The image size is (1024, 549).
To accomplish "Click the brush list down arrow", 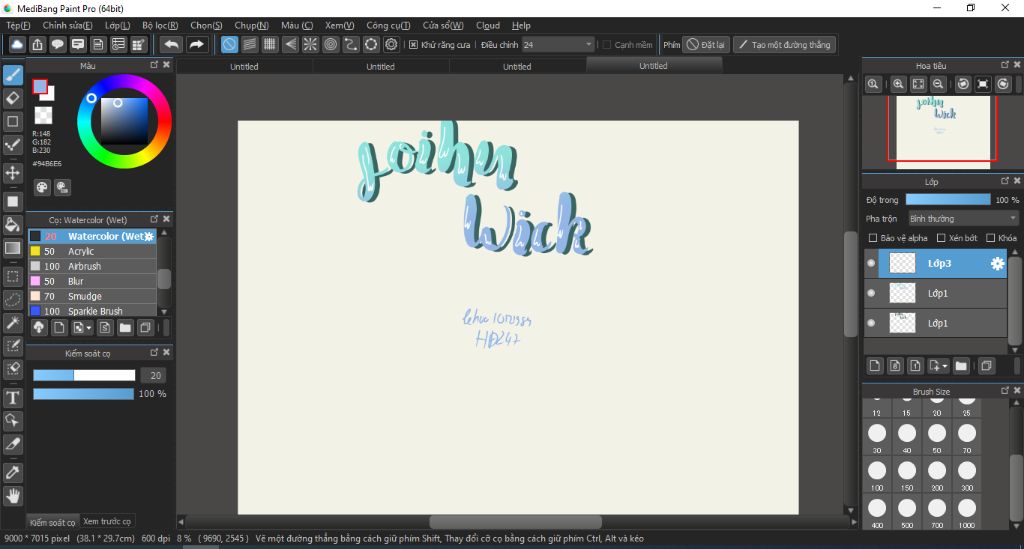I will click(164, 312).
